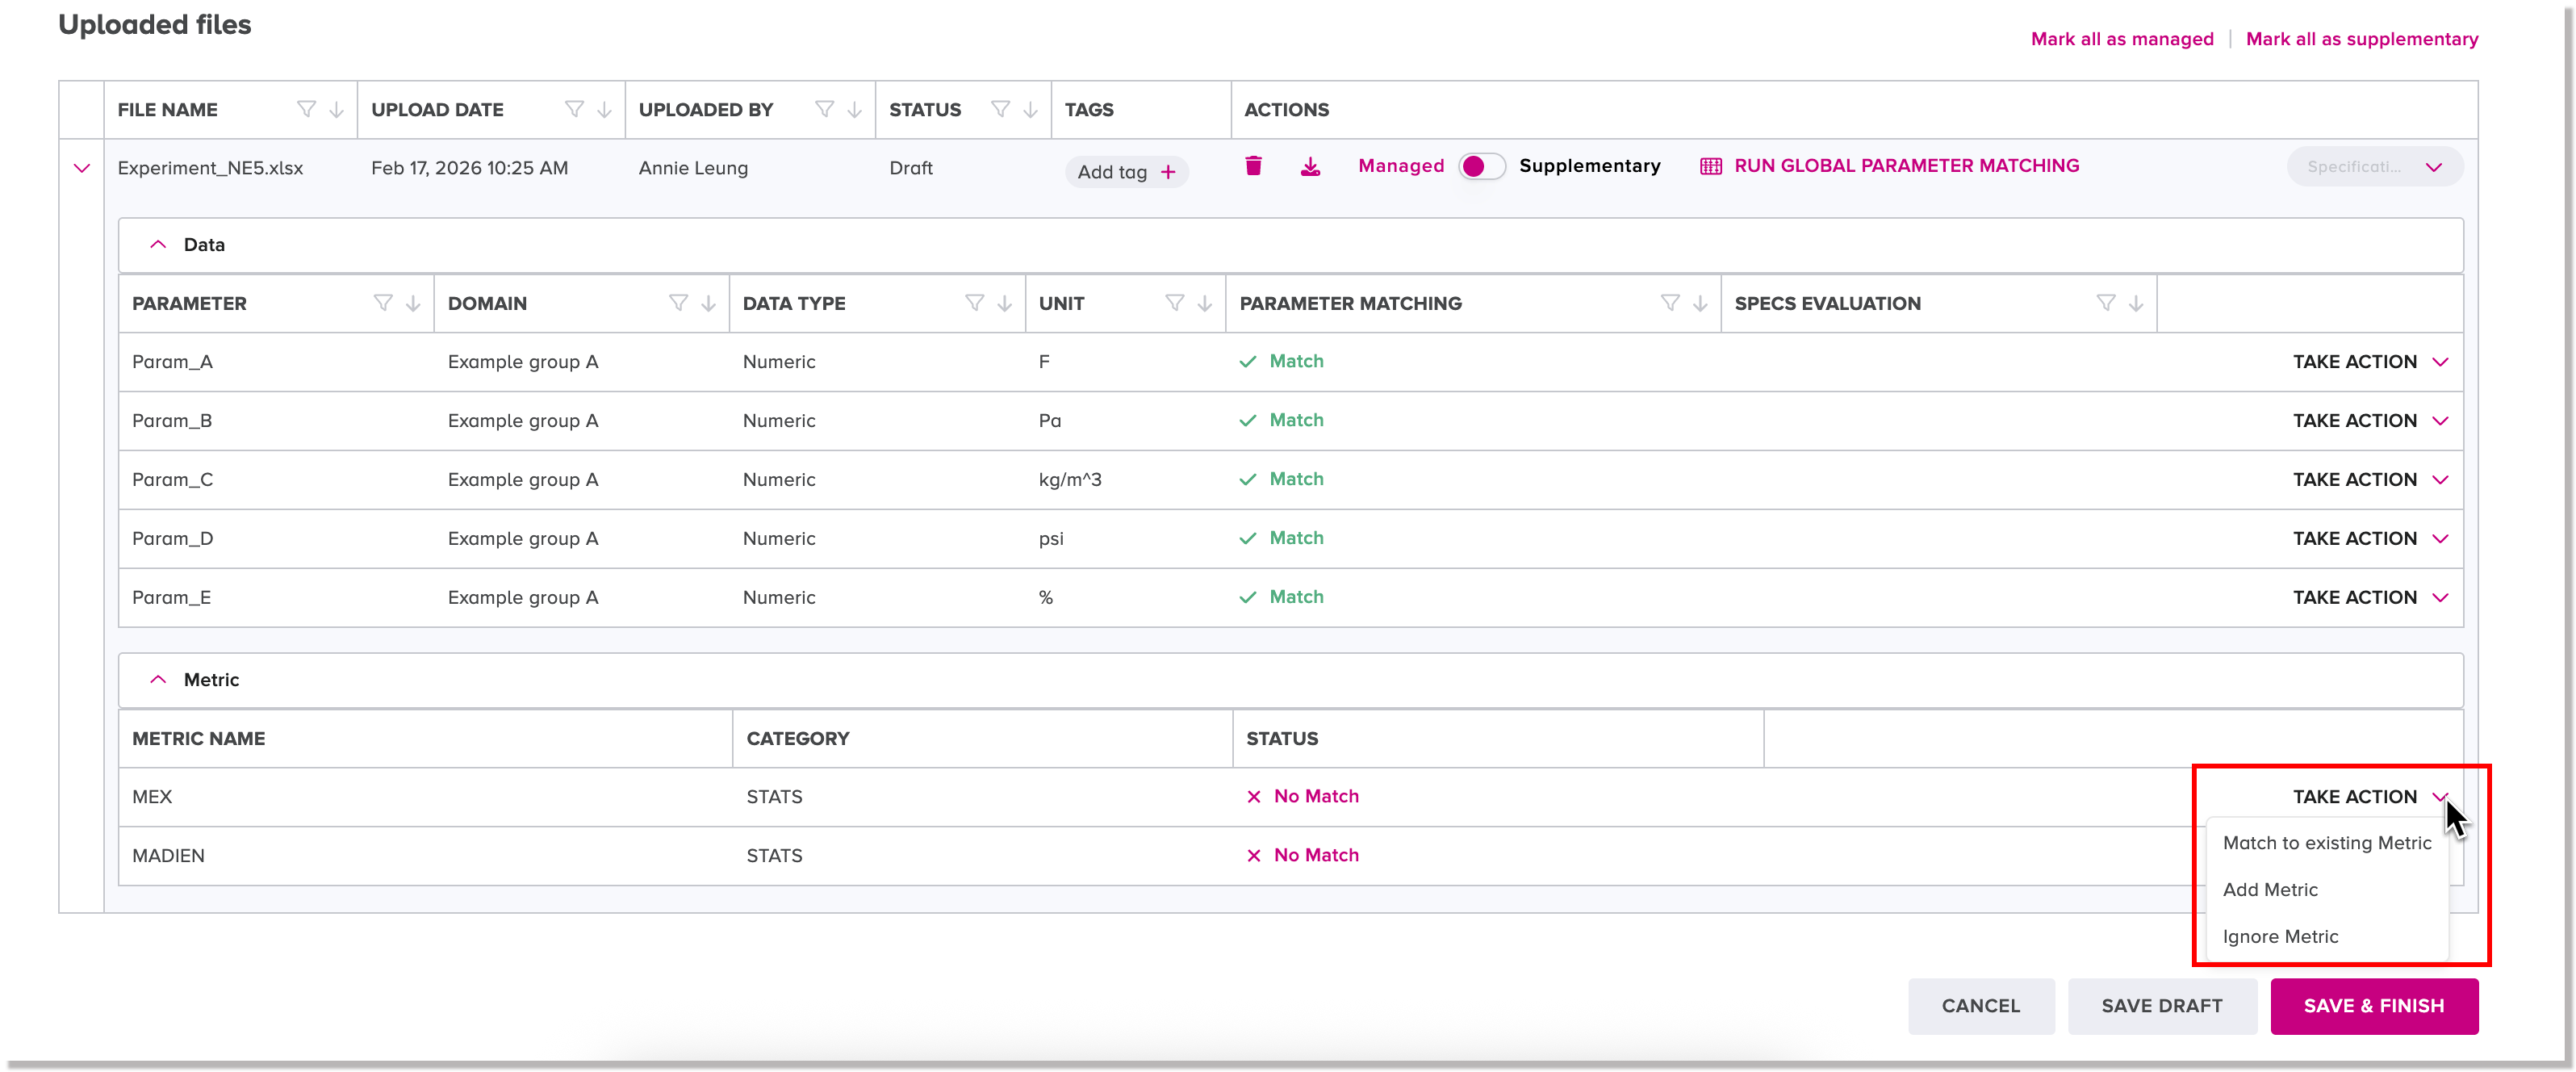2576x1072 pixels.
Task: Filter the Uploaded By column
Action: point(824,109)
